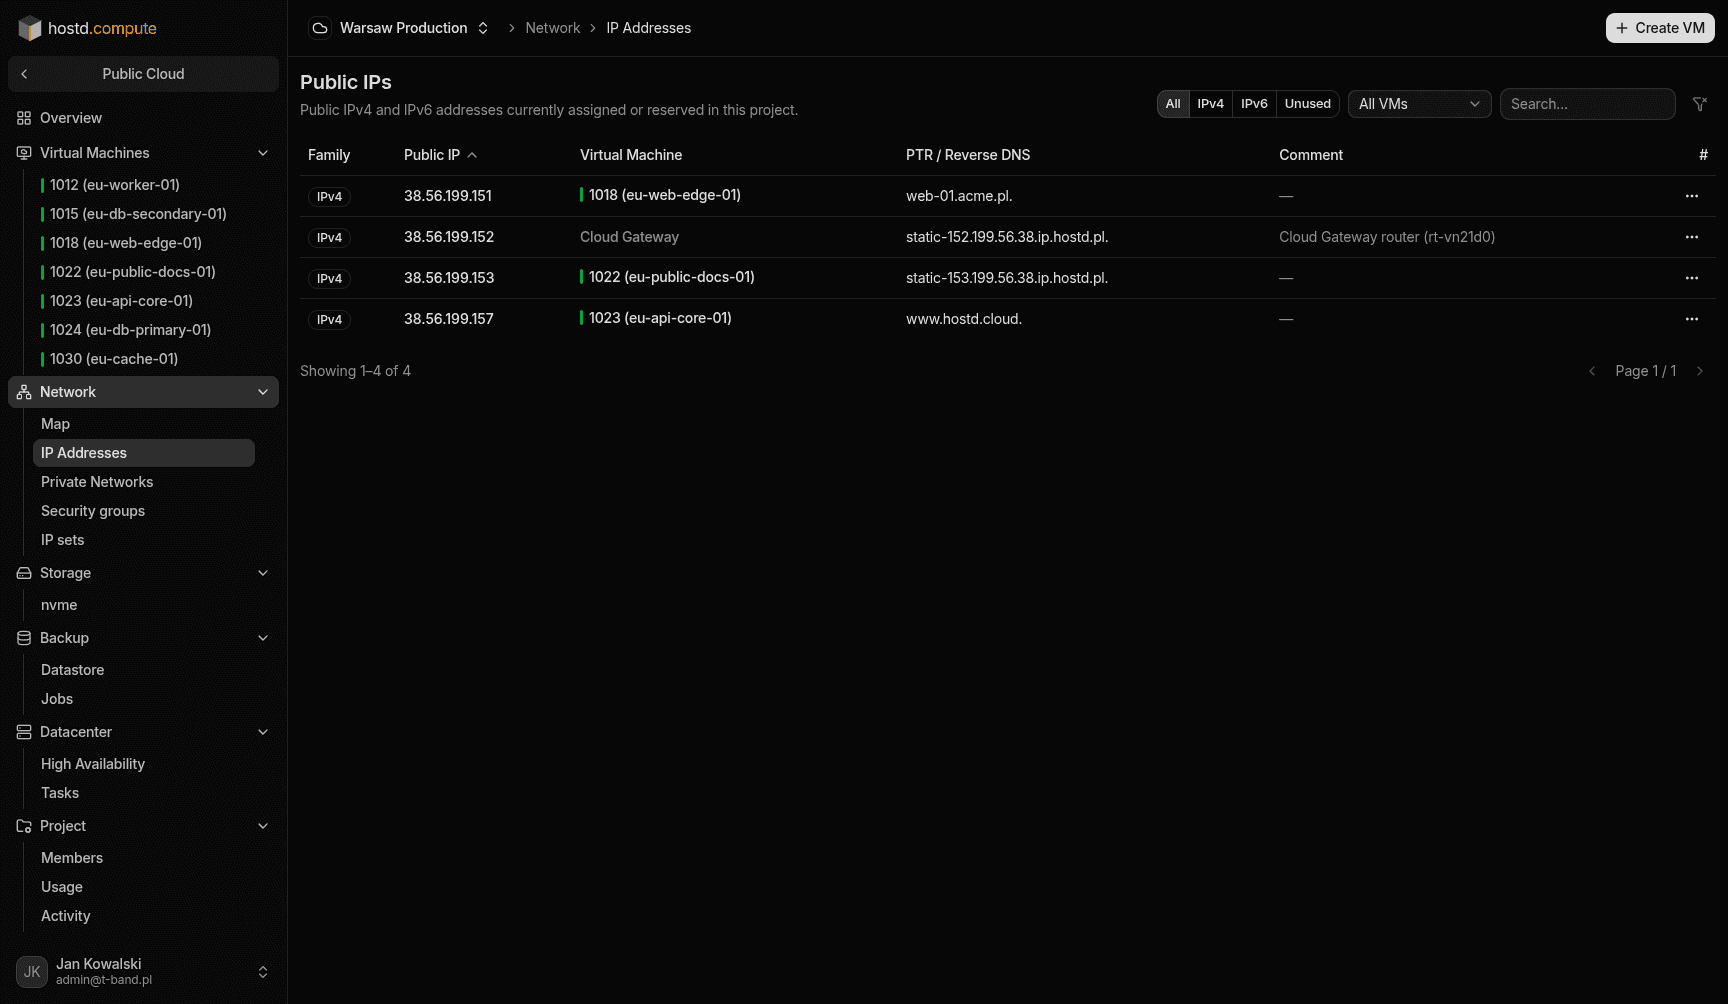Click the JK user avatar
1728x1004 pixels.
pos(32,972)
